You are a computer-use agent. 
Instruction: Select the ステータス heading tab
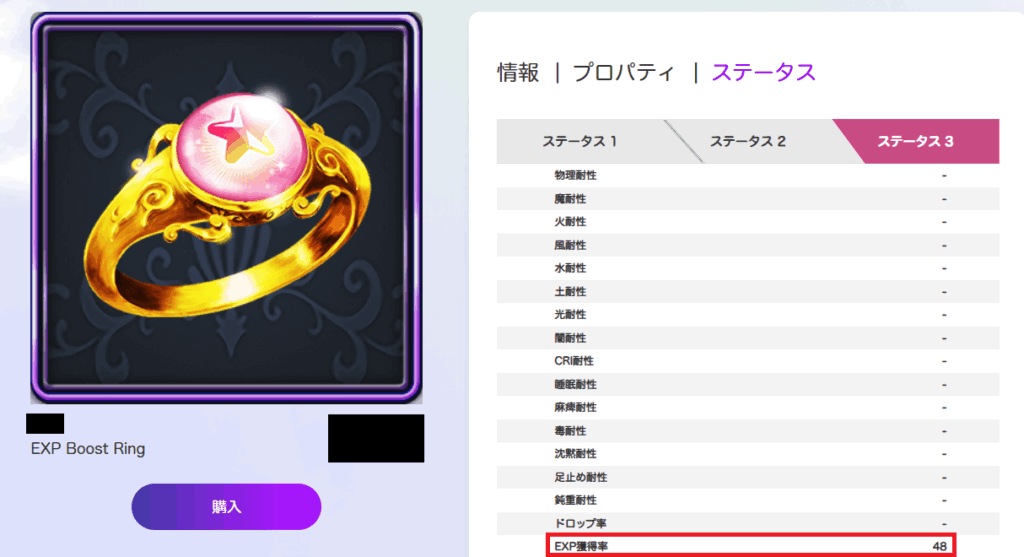(763, 72)
